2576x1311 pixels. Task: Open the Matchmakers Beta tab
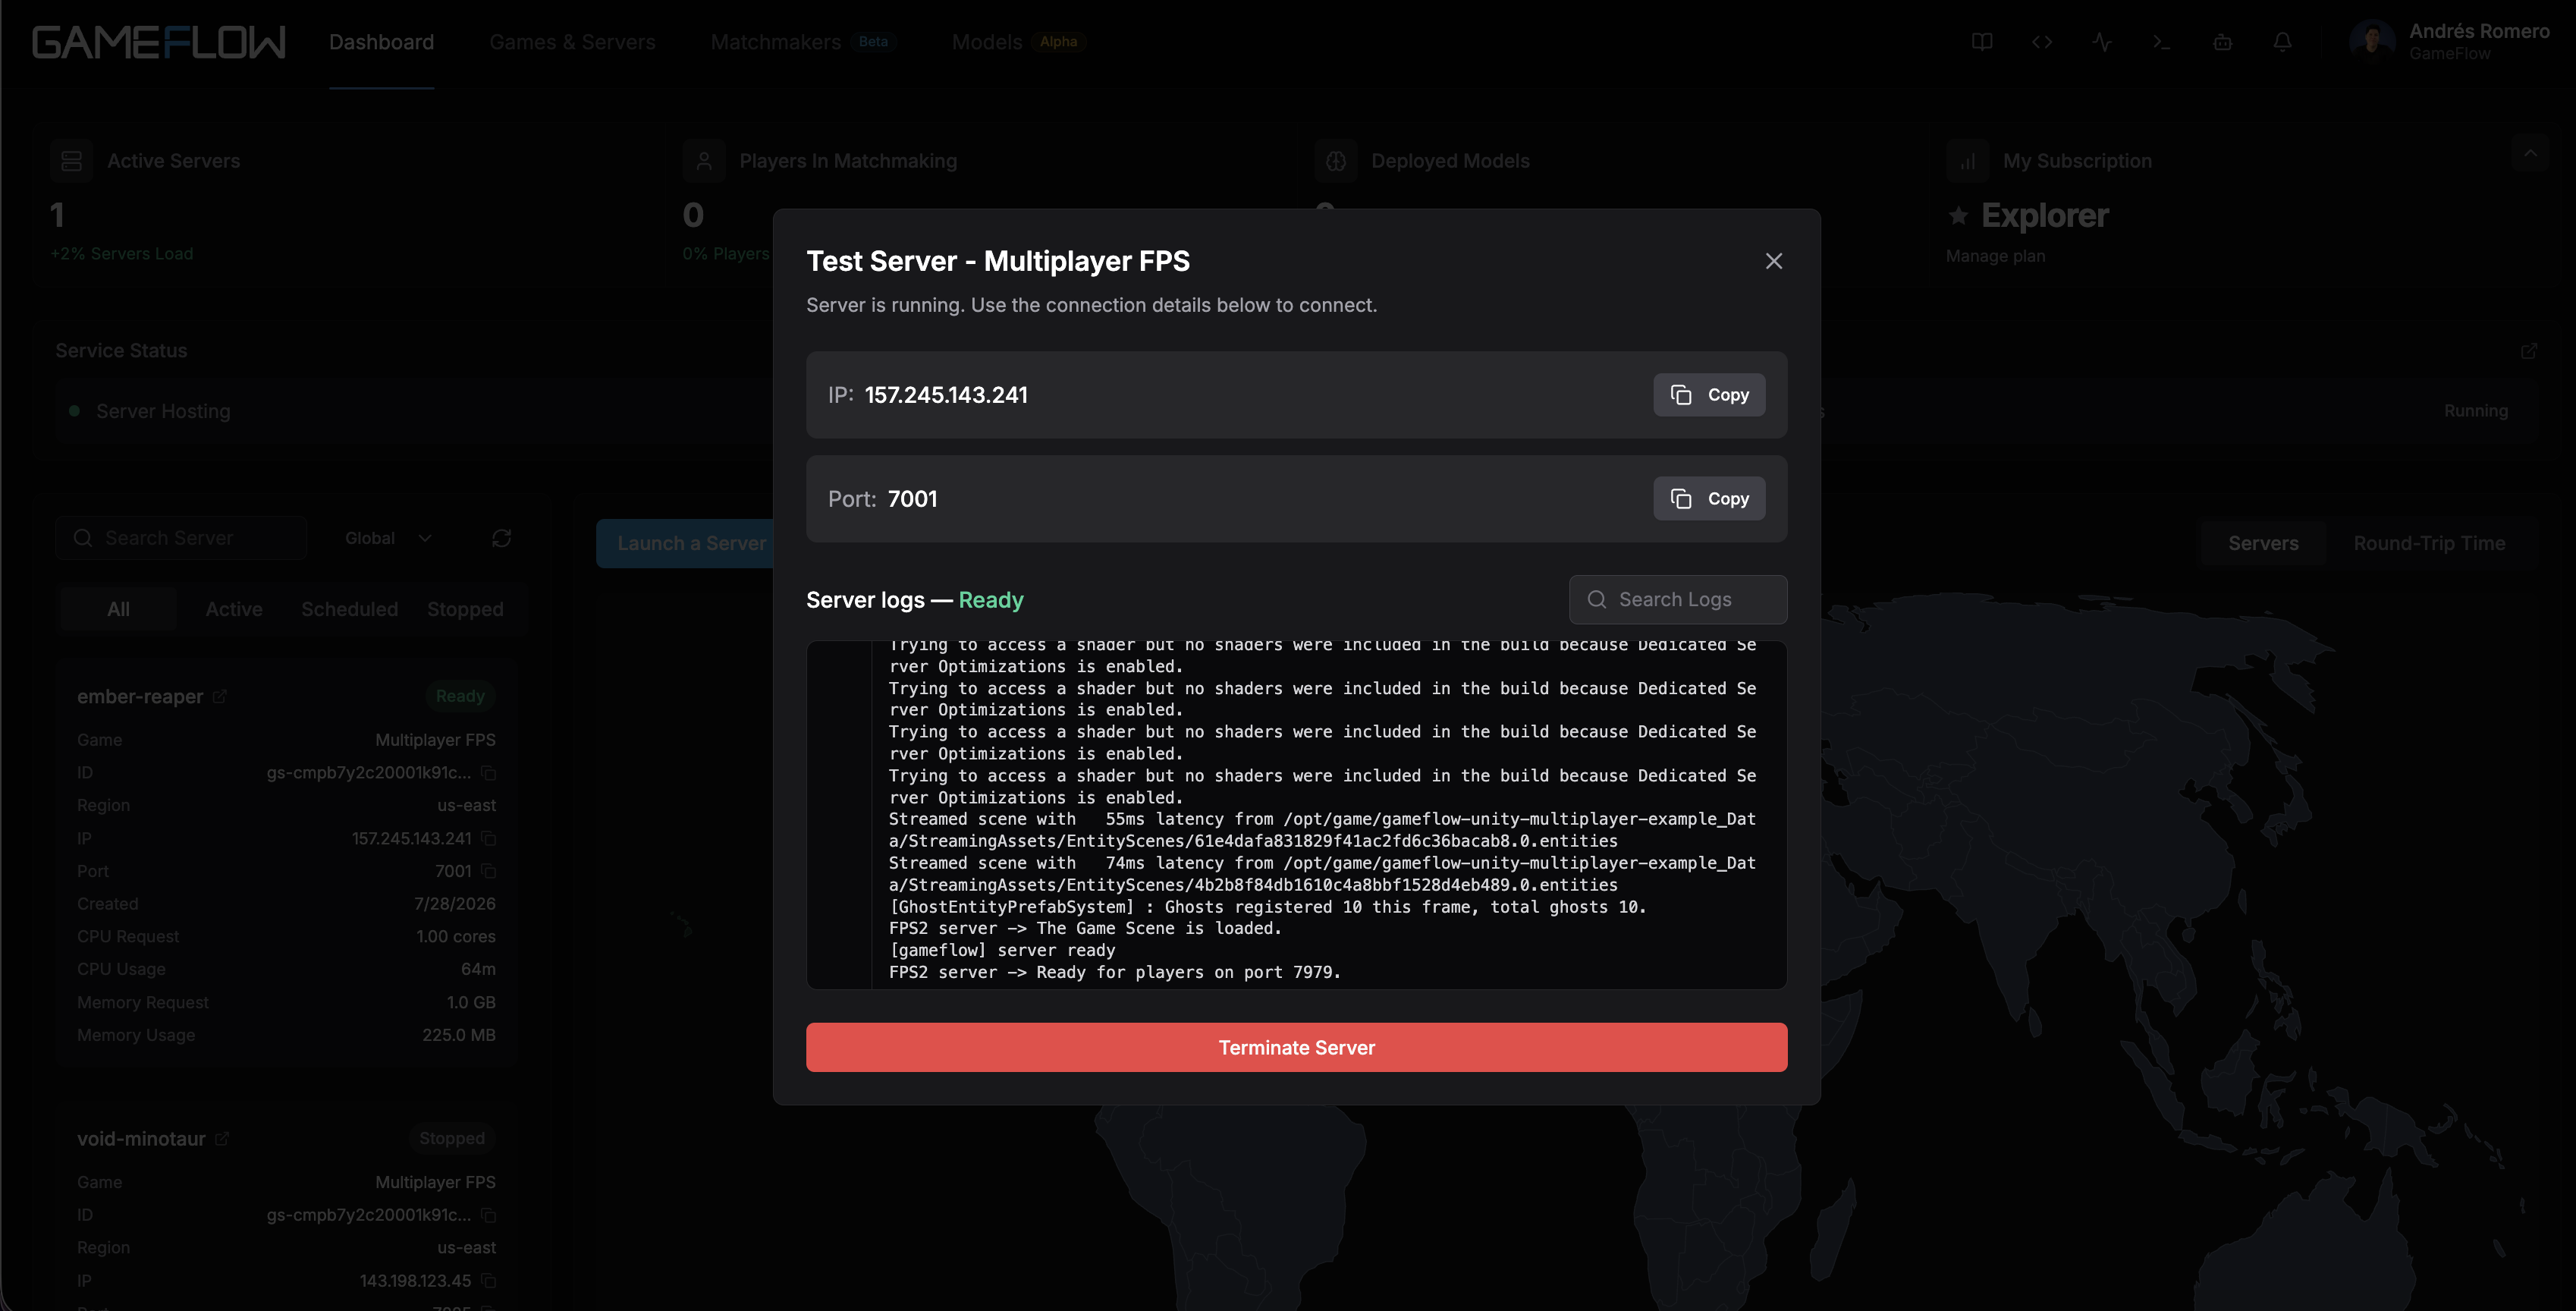(803, 42)
